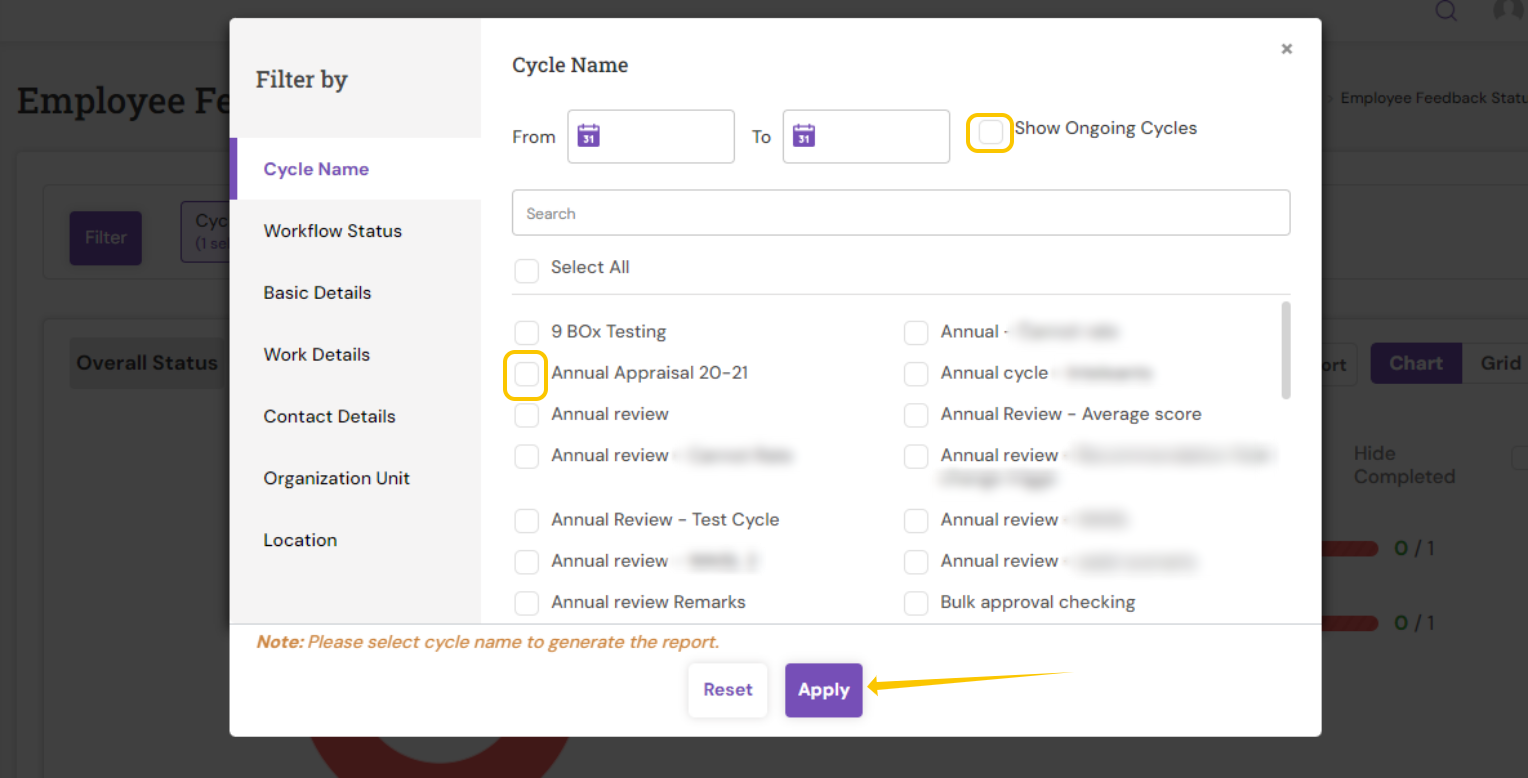Open the Location filter tab

pos(355,540)
